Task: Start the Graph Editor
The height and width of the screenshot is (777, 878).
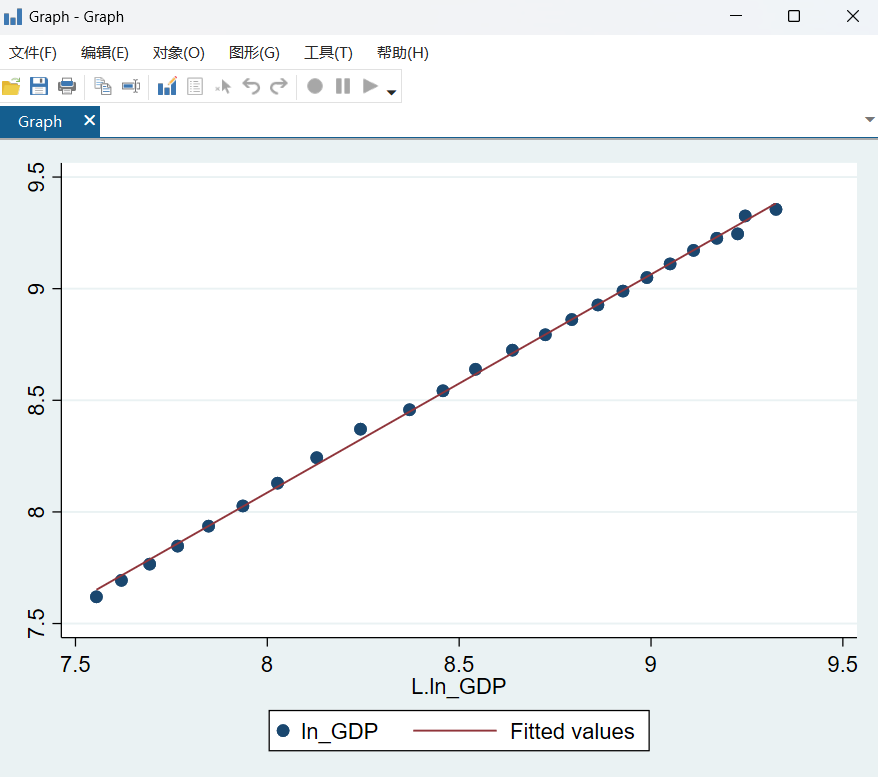Action: pyautogui.click(x=167, y=86)
